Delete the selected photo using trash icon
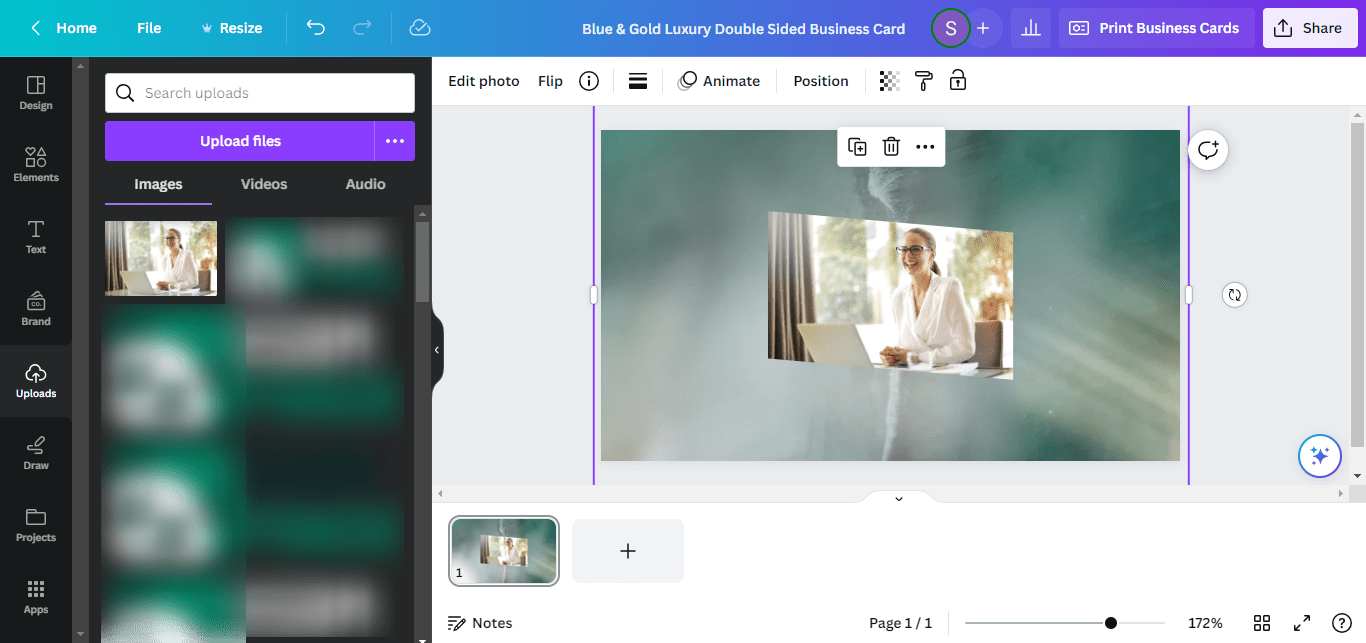 tap(891, 146)
